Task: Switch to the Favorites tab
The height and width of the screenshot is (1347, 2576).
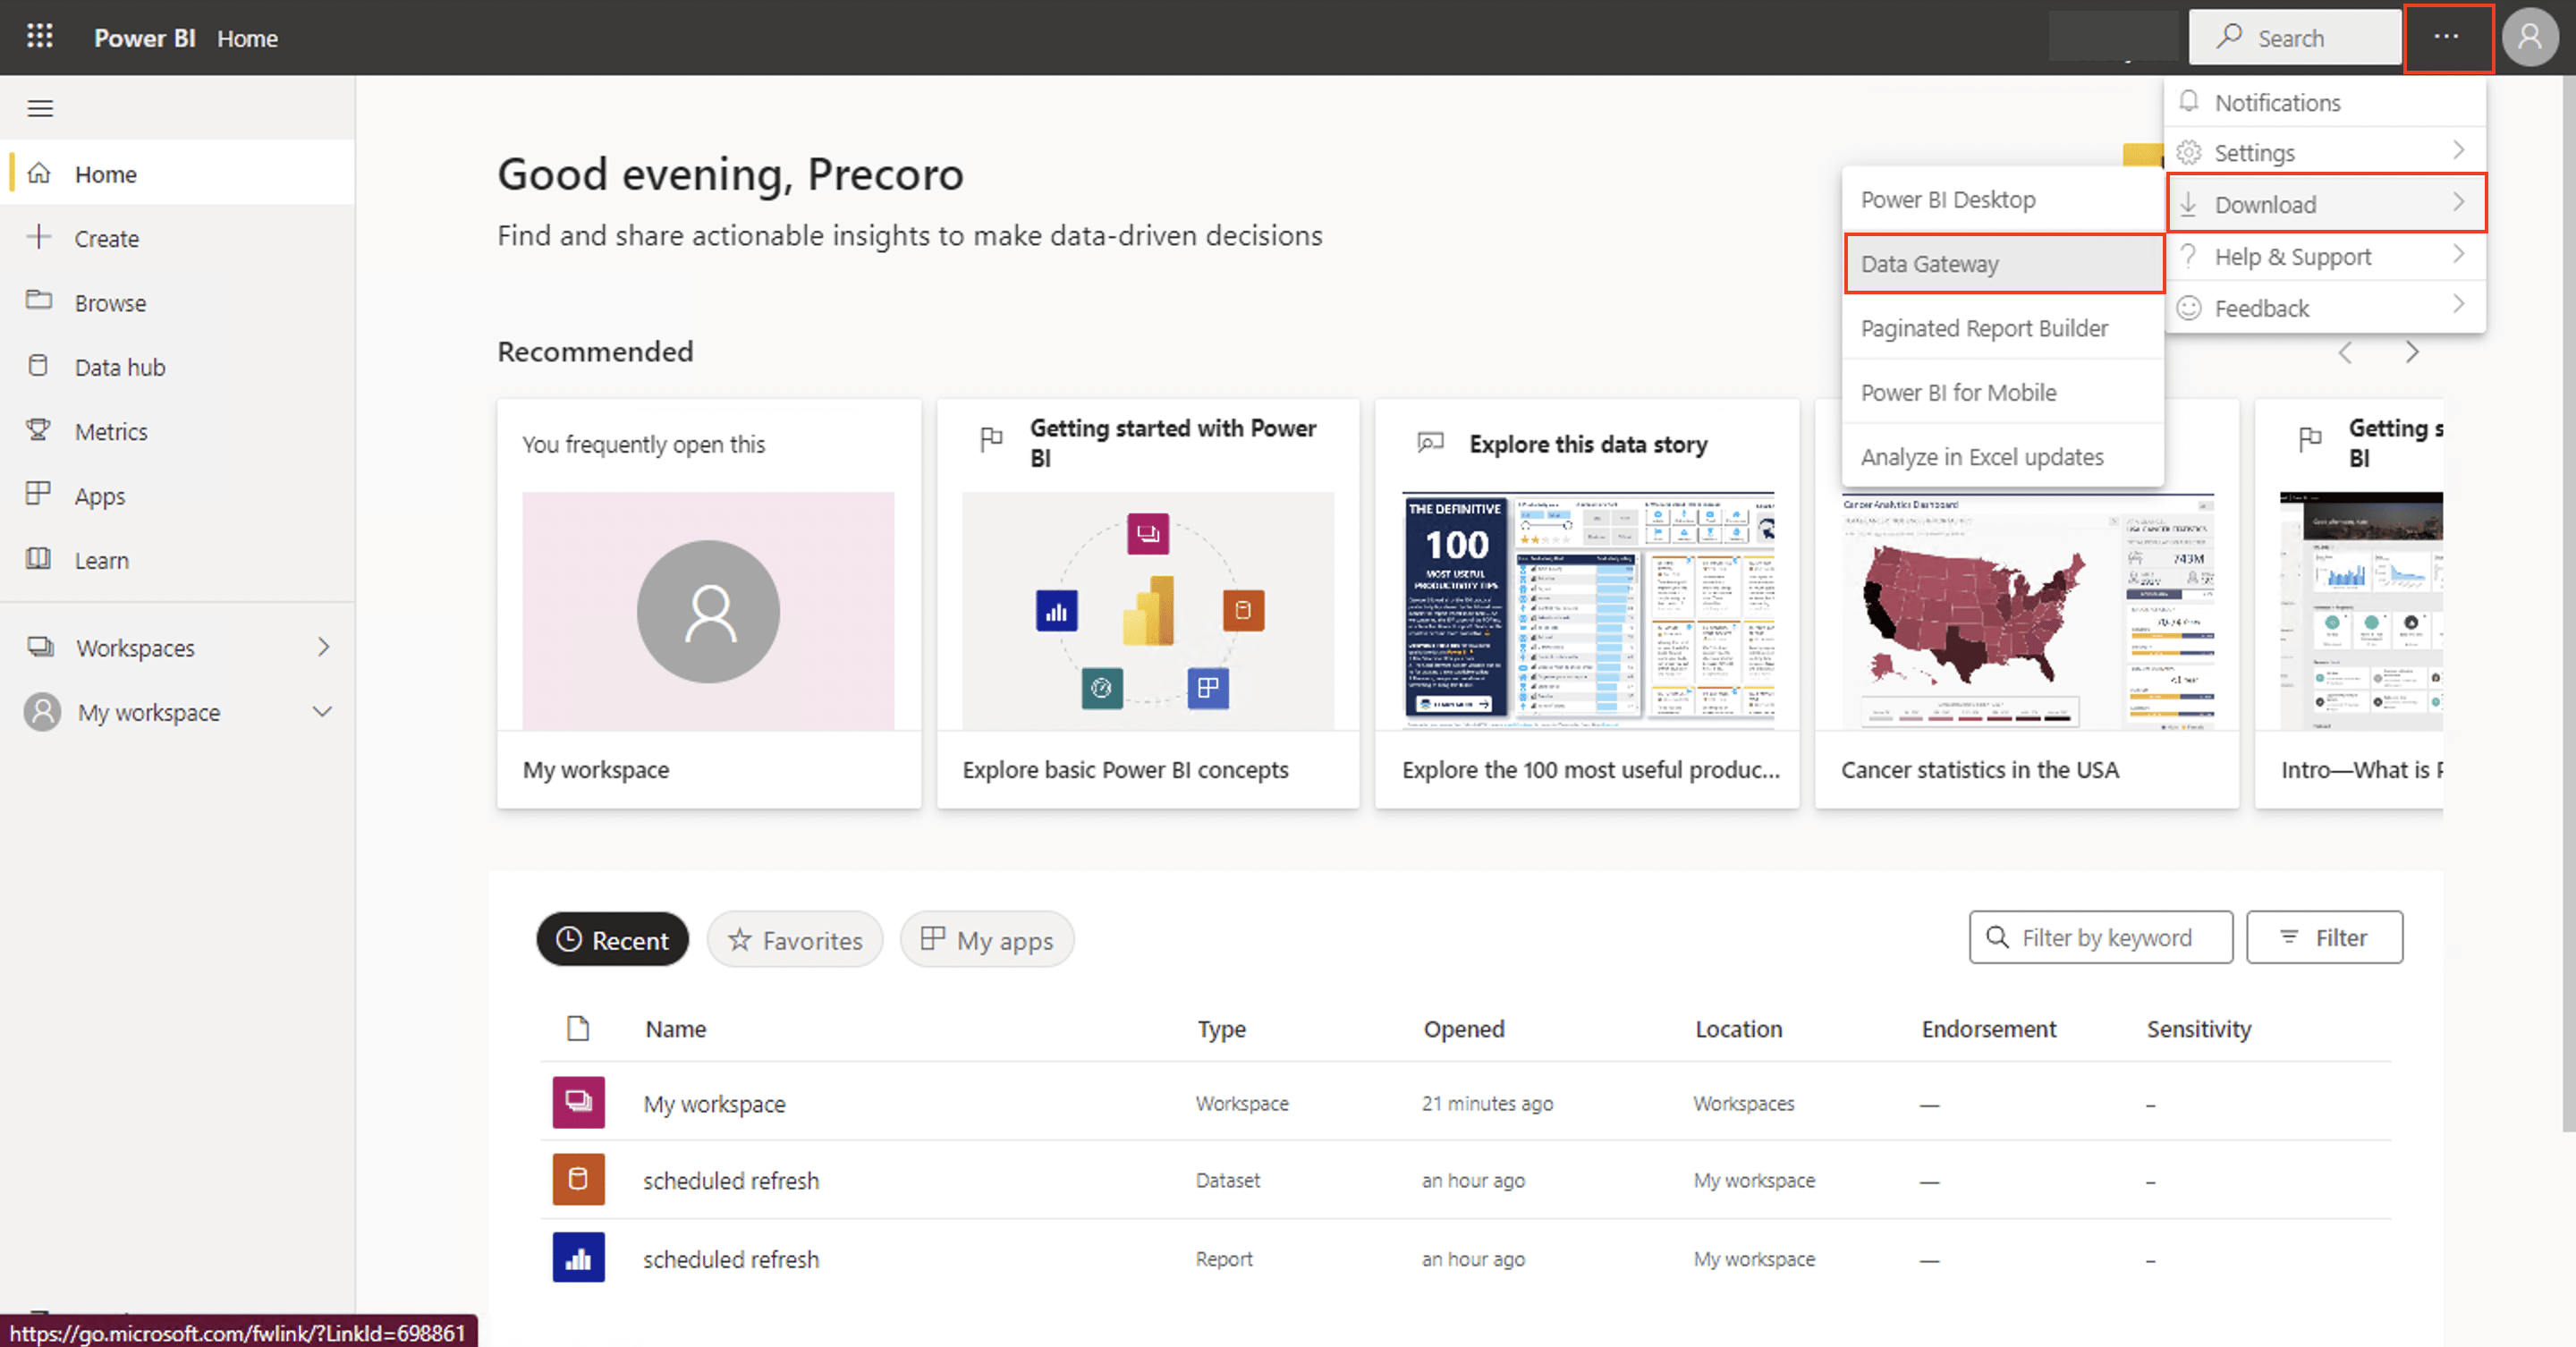Action: pos(795,939)
